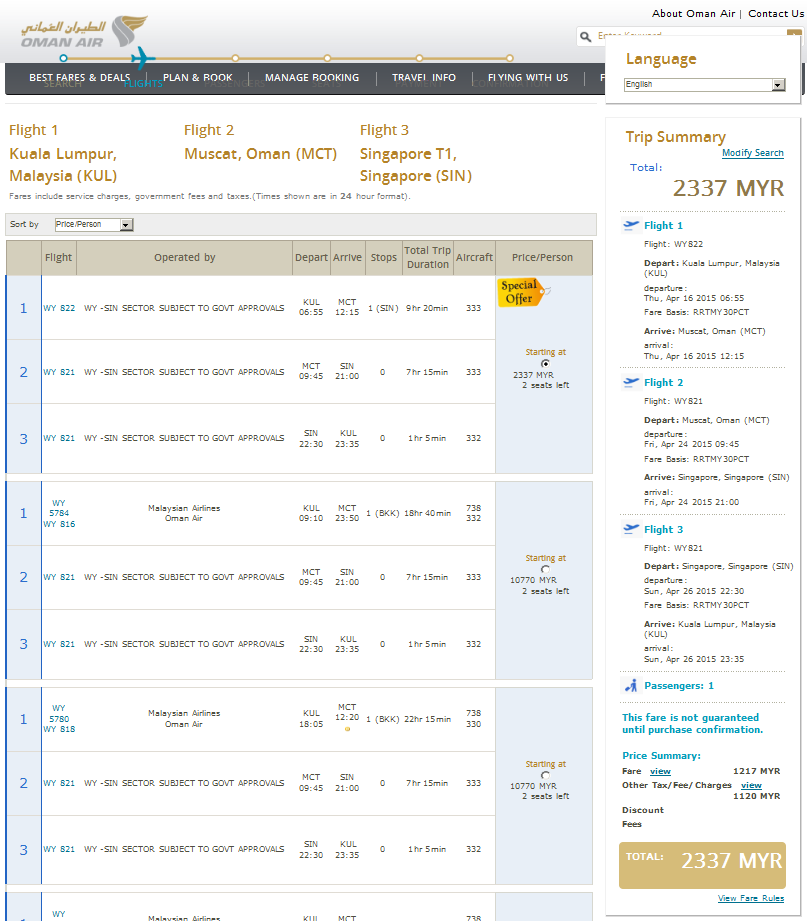This screenshot has width=807, height=921.
Task: Open the Sort by Price/Person dropdown
Action: (94, 224)
